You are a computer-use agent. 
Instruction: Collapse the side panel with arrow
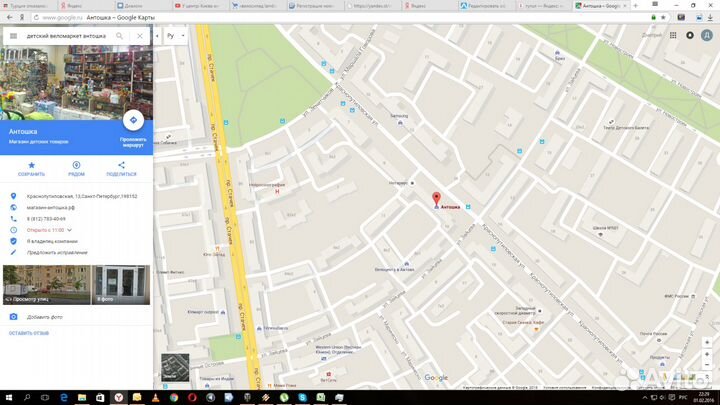tap(157, 36)
